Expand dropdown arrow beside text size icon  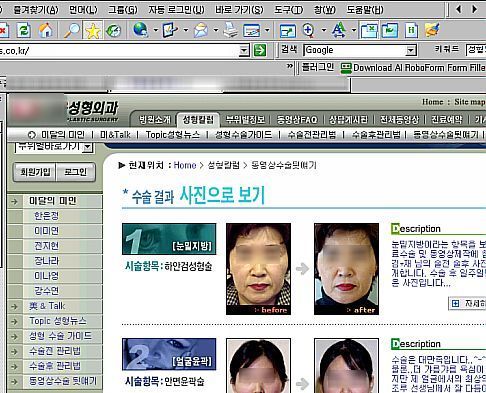point(354,30)
